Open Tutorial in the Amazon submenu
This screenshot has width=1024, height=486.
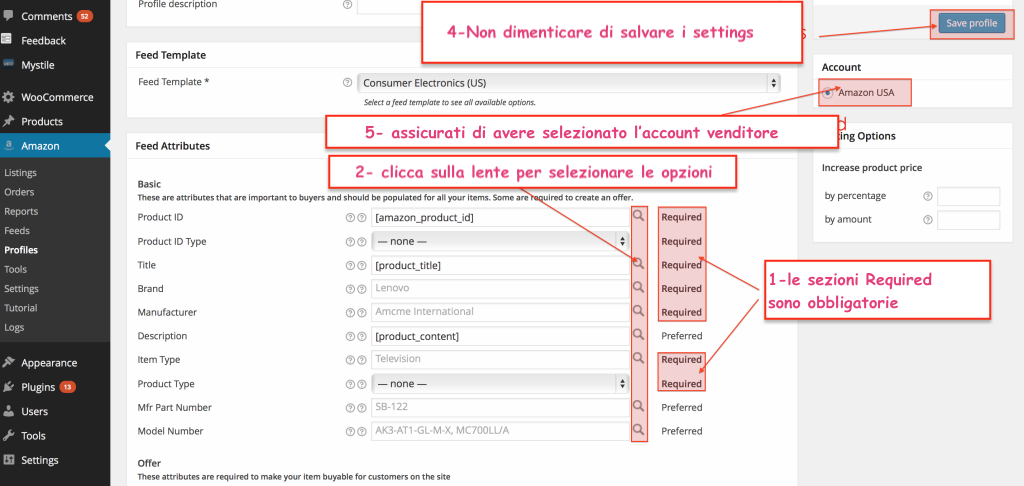click(x=21, y=308)
